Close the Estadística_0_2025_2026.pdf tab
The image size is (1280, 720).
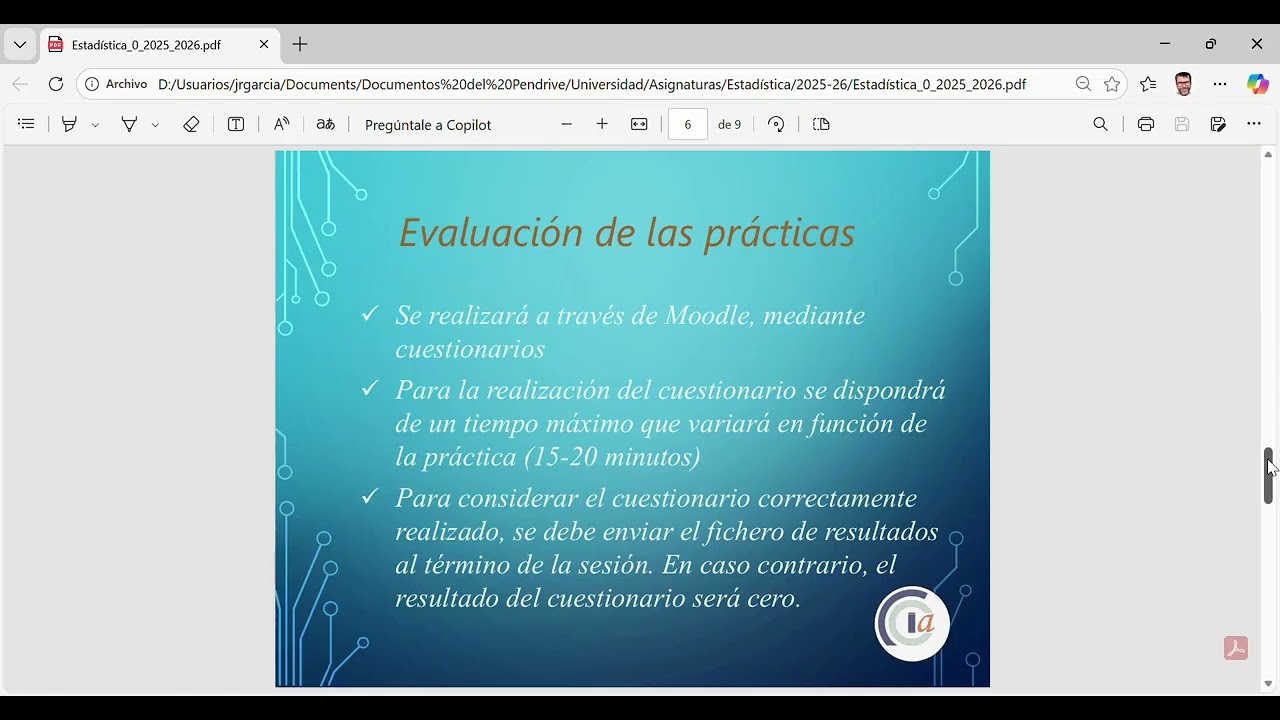click(264, 45)
